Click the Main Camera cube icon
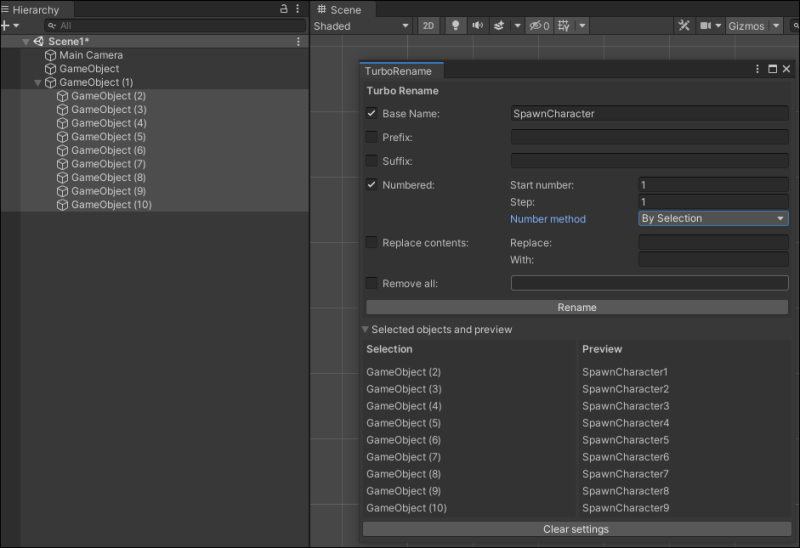The image size is (800, 548). point(50,55)
